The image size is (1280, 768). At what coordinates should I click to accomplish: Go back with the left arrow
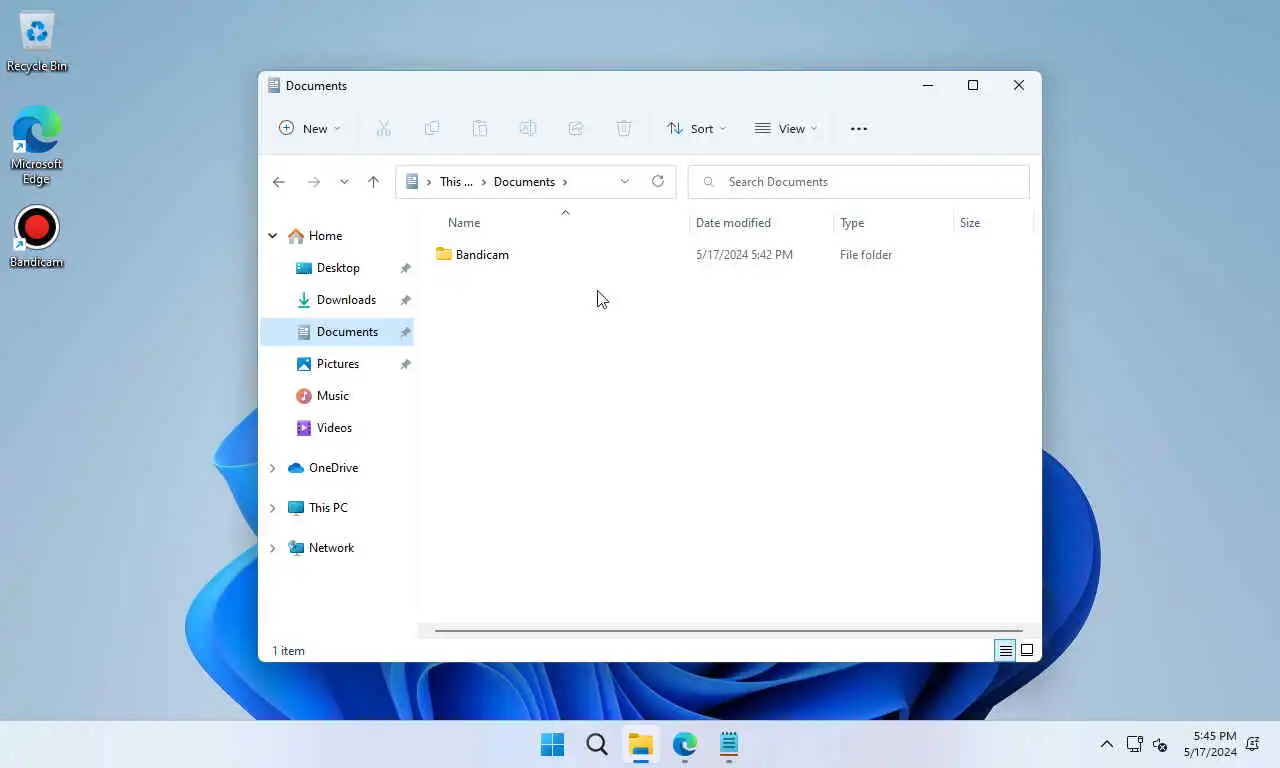click(x=279, y=182)
